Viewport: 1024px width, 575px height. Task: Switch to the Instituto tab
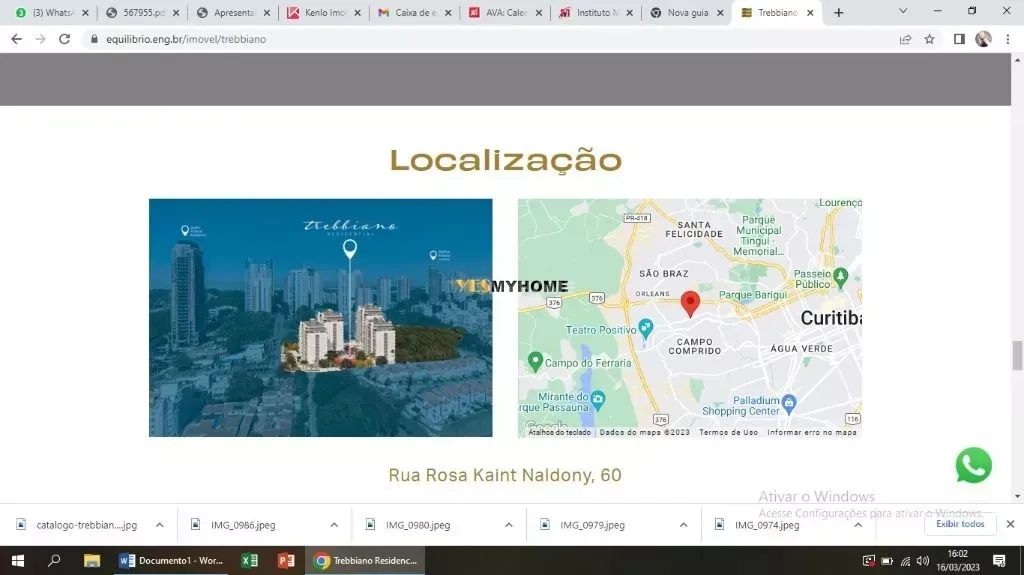[x=596, y=12]
